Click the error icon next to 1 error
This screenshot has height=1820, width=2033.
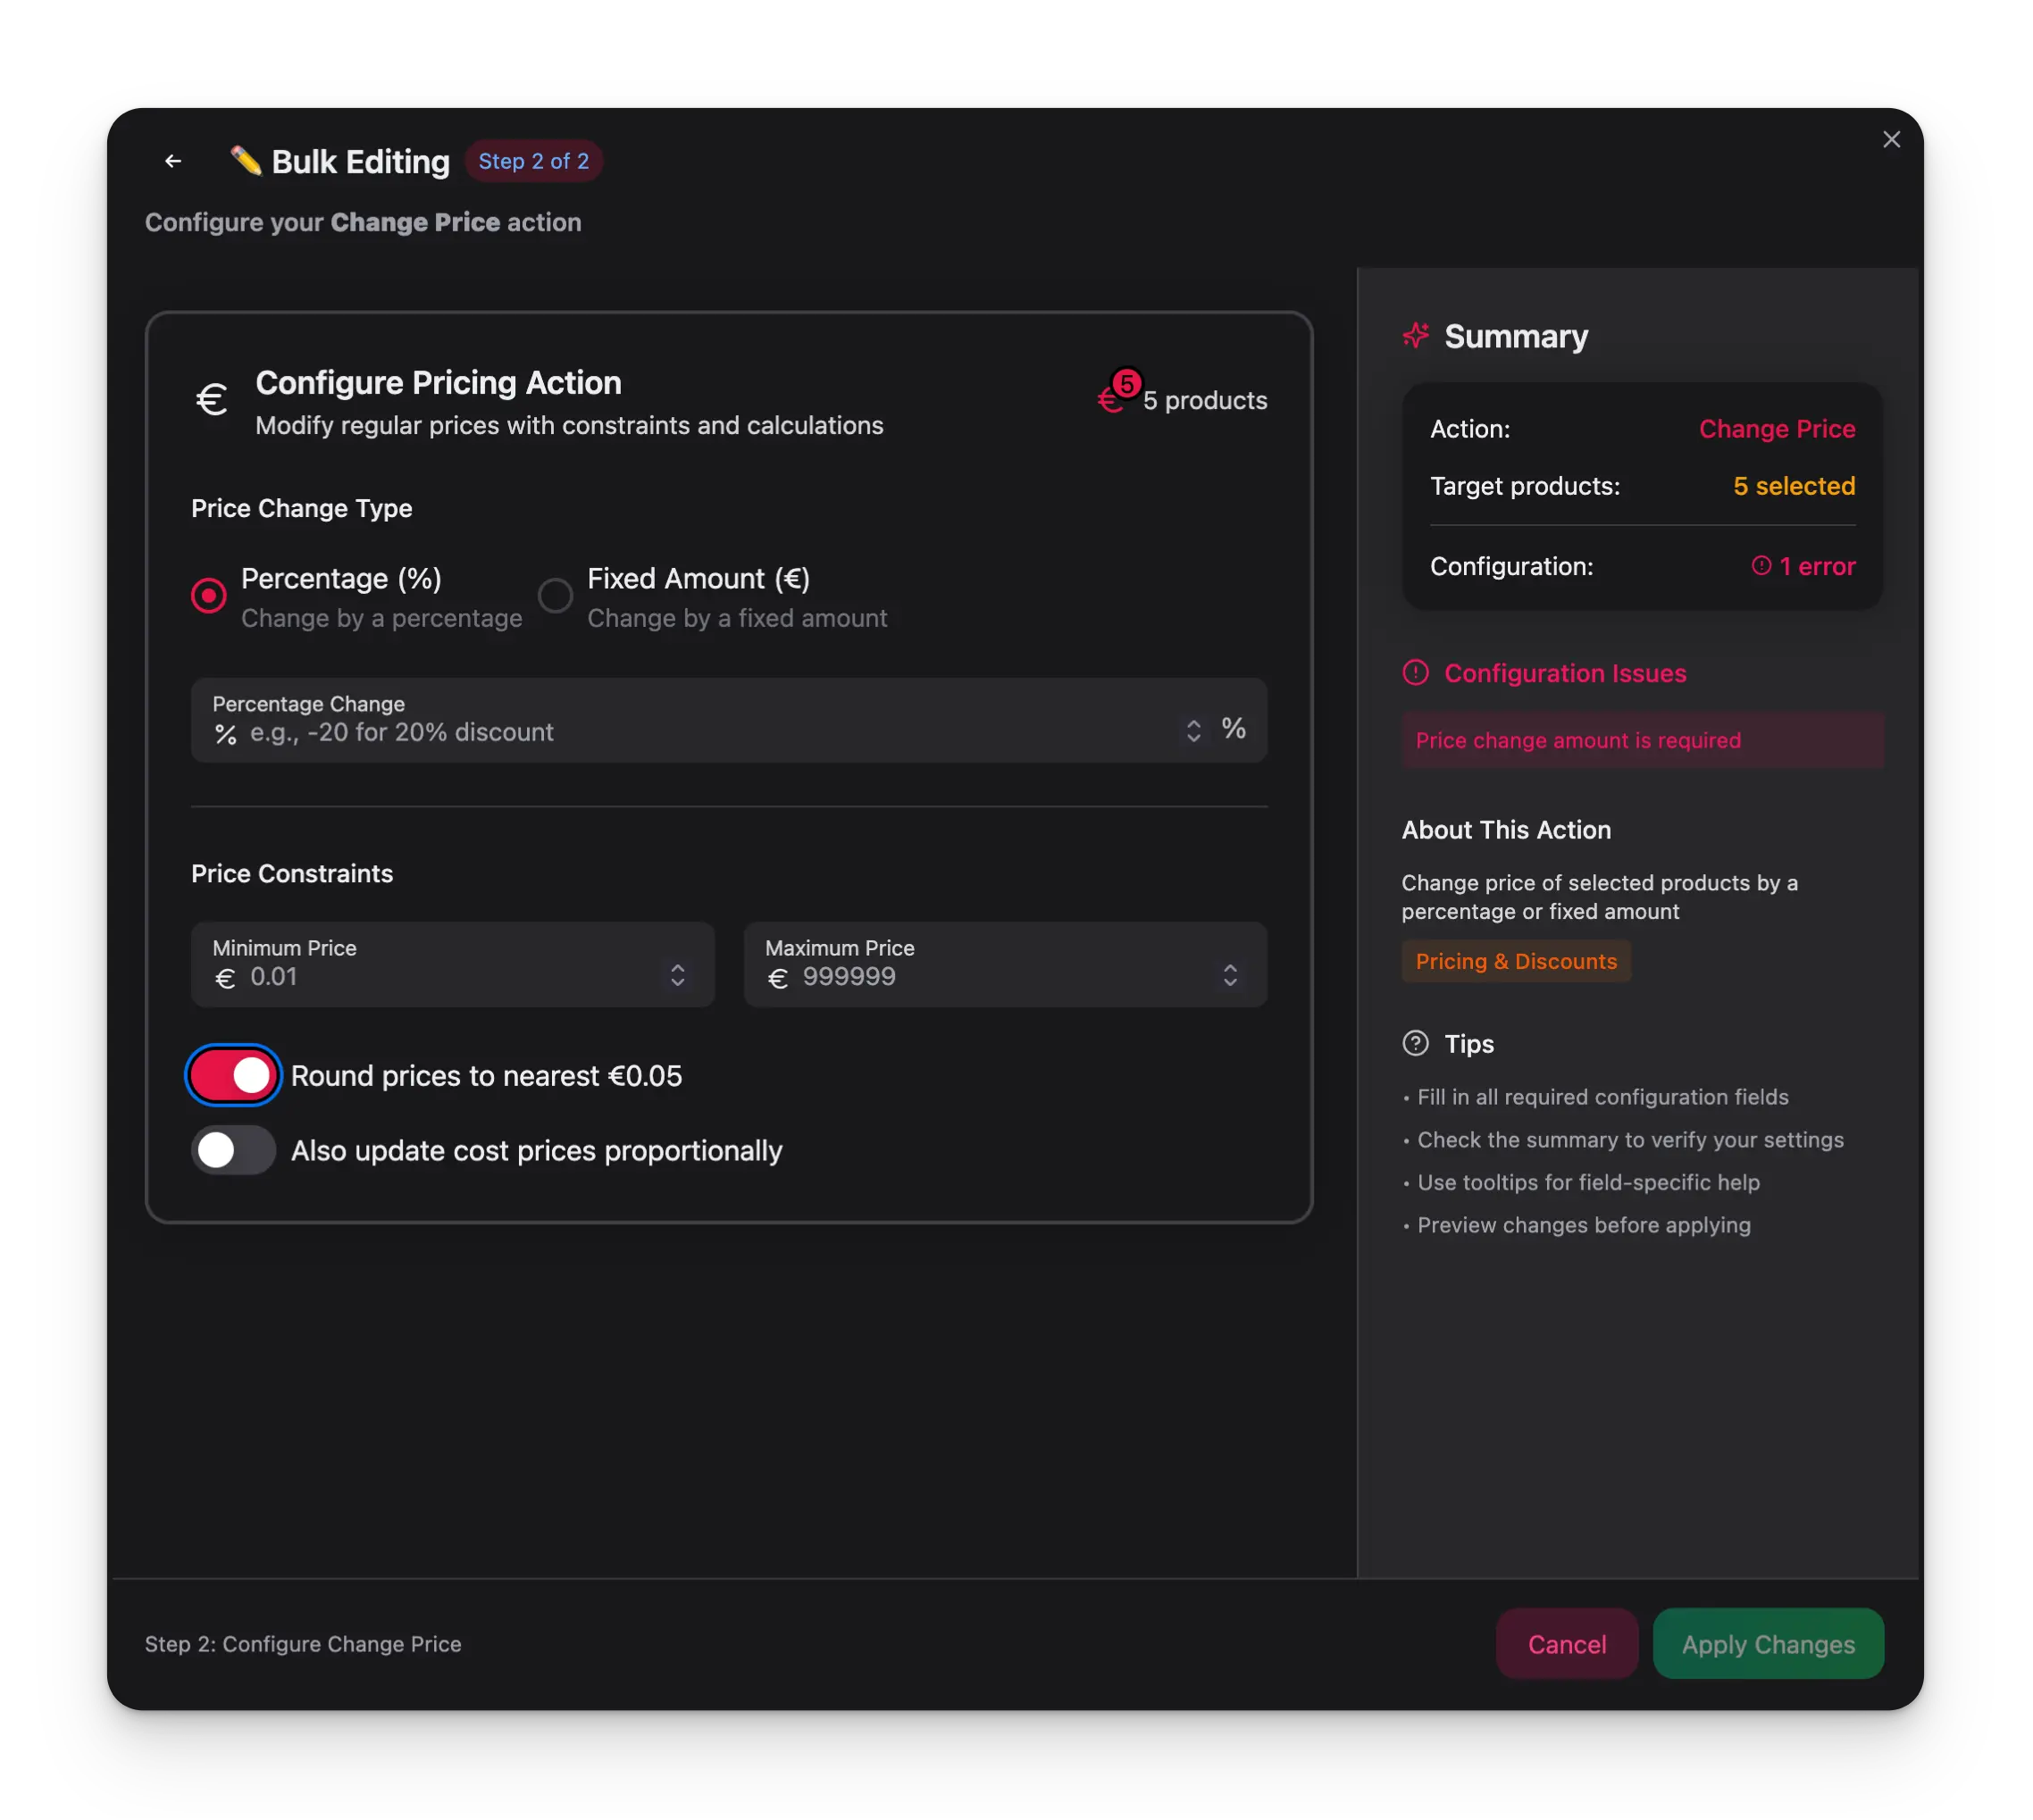tap(1761, 565)
